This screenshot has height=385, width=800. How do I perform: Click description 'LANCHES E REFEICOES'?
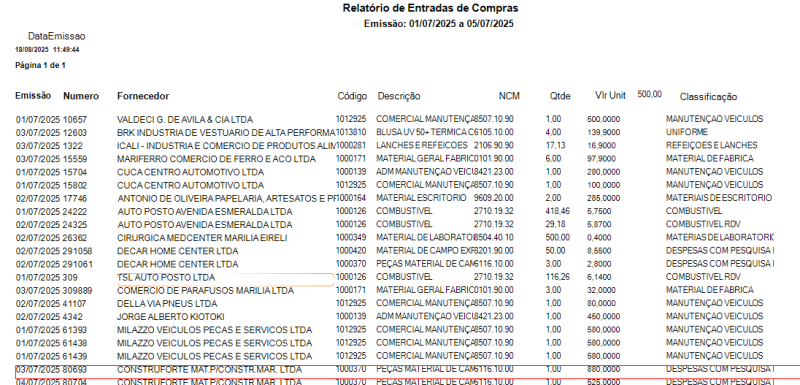(421, 145)
